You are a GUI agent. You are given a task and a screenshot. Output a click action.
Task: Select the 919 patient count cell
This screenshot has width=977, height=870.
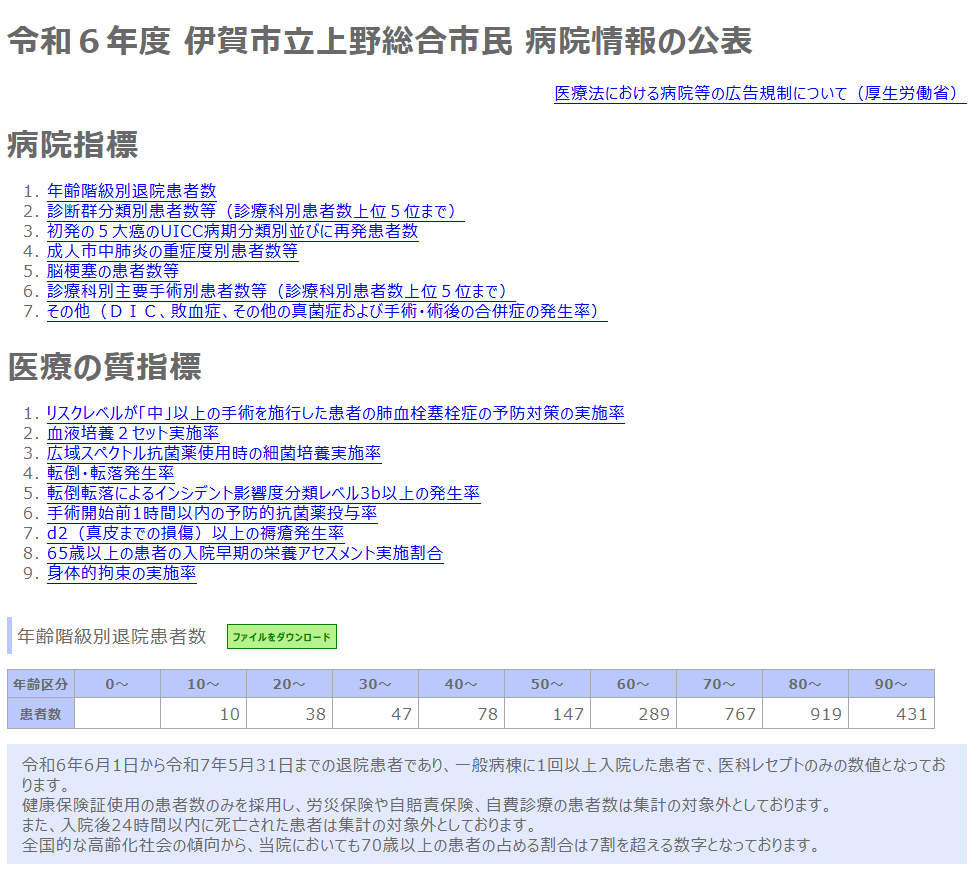pyautogui.click(x=805, y=714)
